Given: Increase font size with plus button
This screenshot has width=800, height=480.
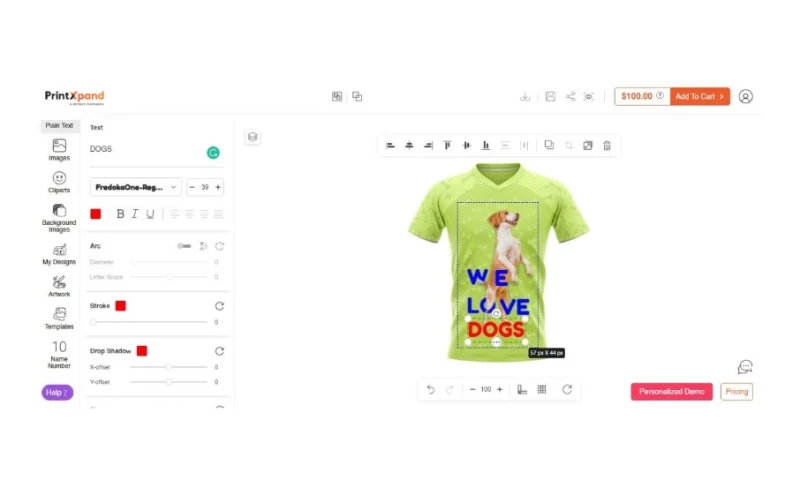Looking at the screenshot, I should click(218, 187).
